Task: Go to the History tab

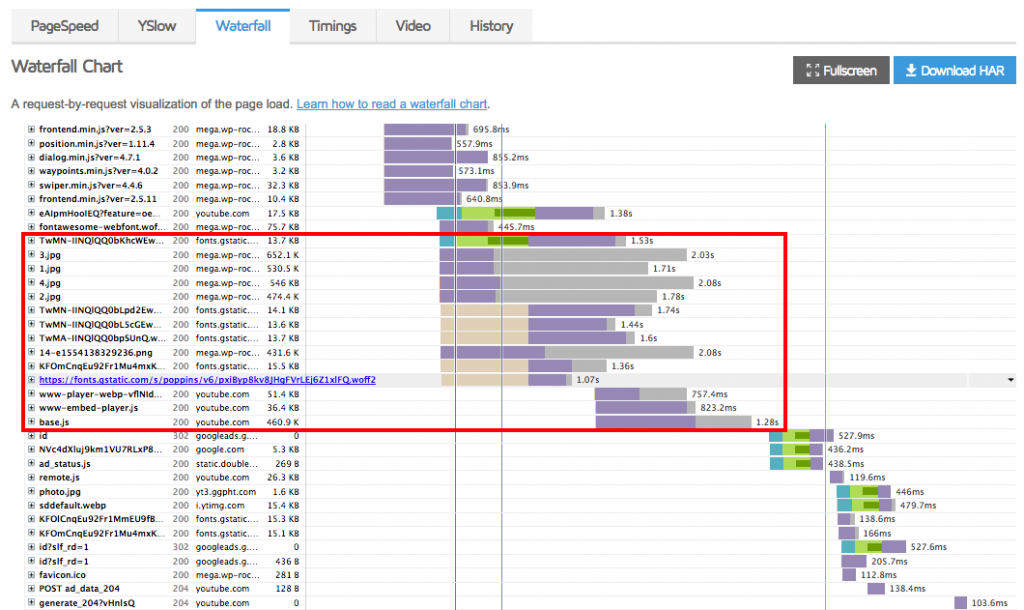Action: click(x=491, y=26)
